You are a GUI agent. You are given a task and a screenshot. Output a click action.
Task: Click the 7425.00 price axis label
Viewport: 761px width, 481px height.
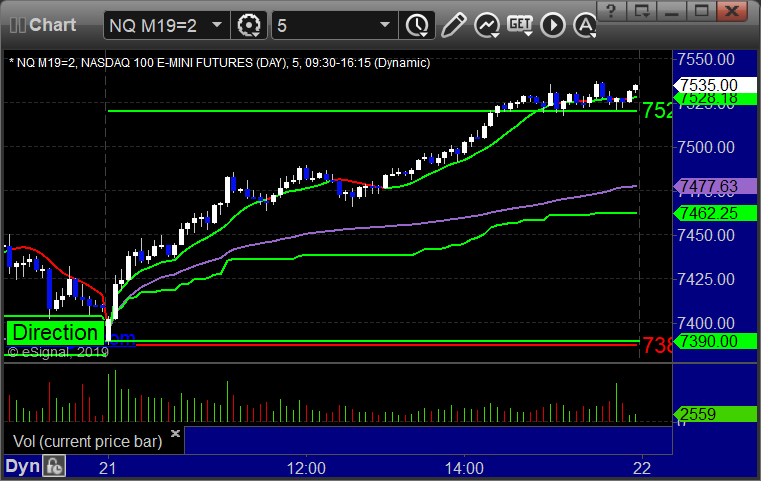pyautogui.click(x=706, y=279)
